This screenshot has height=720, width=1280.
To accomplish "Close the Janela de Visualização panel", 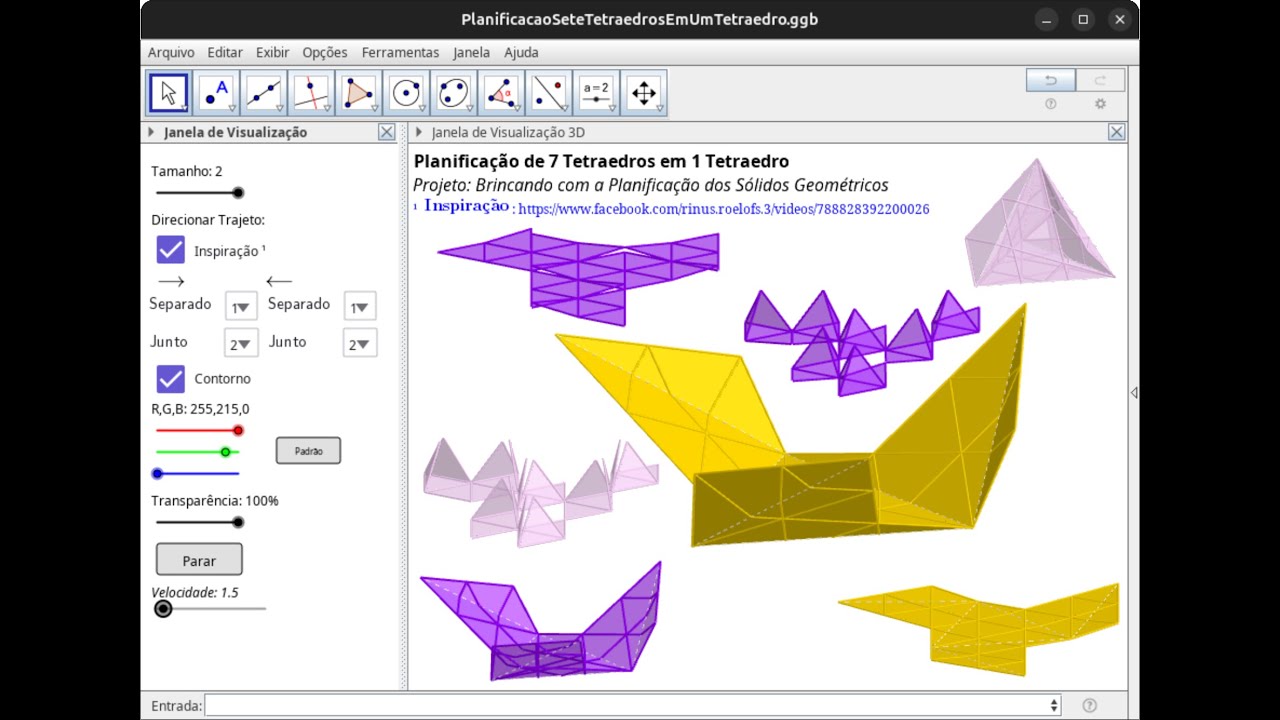I will [x=387, y=132].
